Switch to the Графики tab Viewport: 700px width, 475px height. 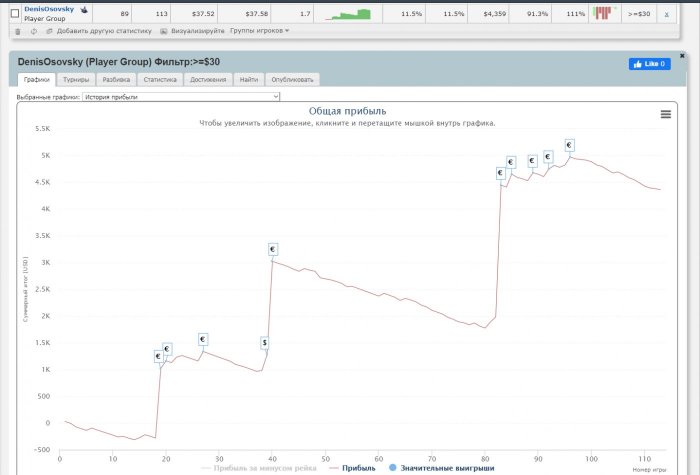(37, 79)
